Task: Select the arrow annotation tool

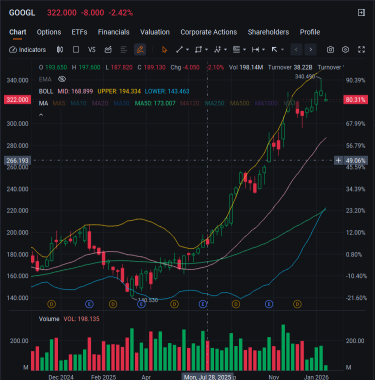Action: click(274, 50)
